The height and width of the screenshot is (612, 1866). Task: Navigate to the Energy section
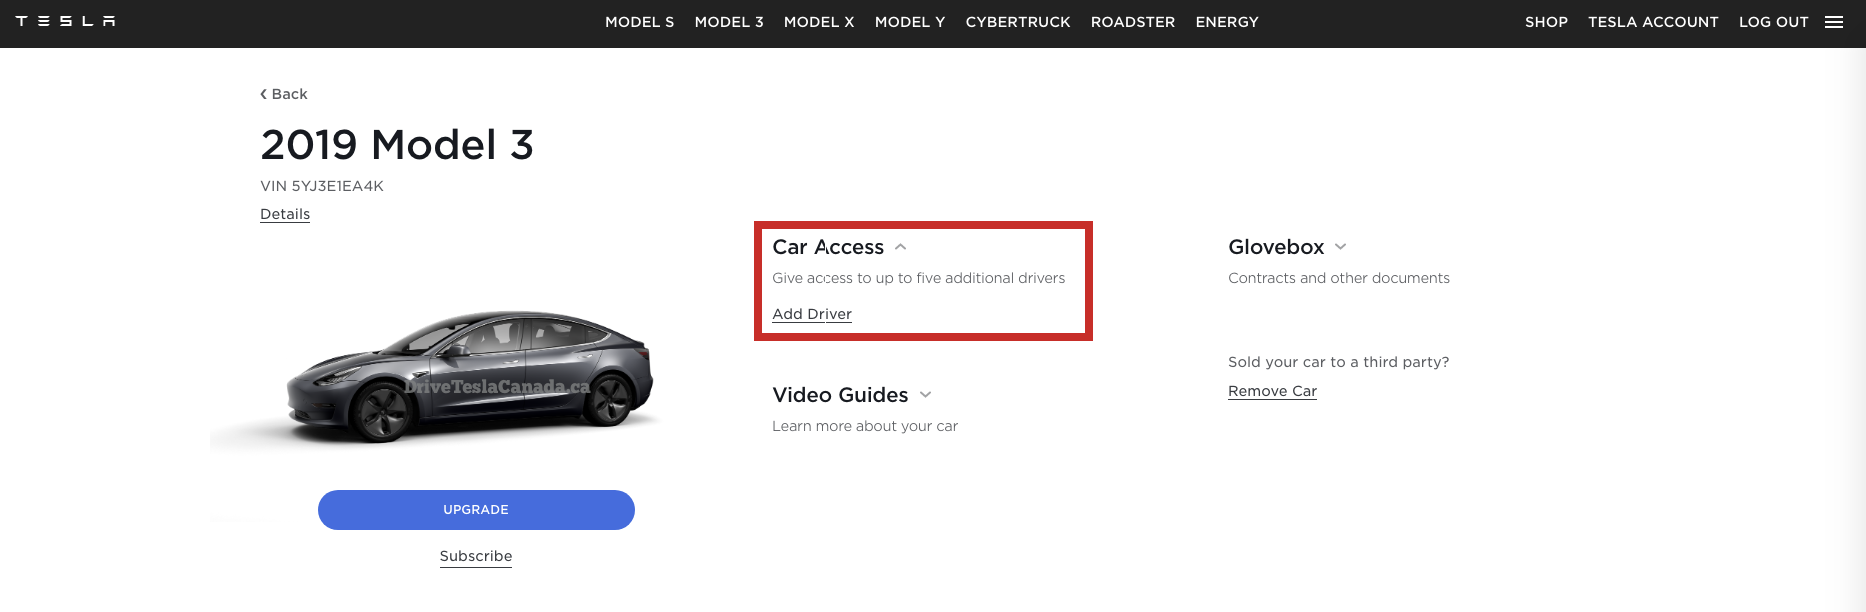[x=1226, y=21]
